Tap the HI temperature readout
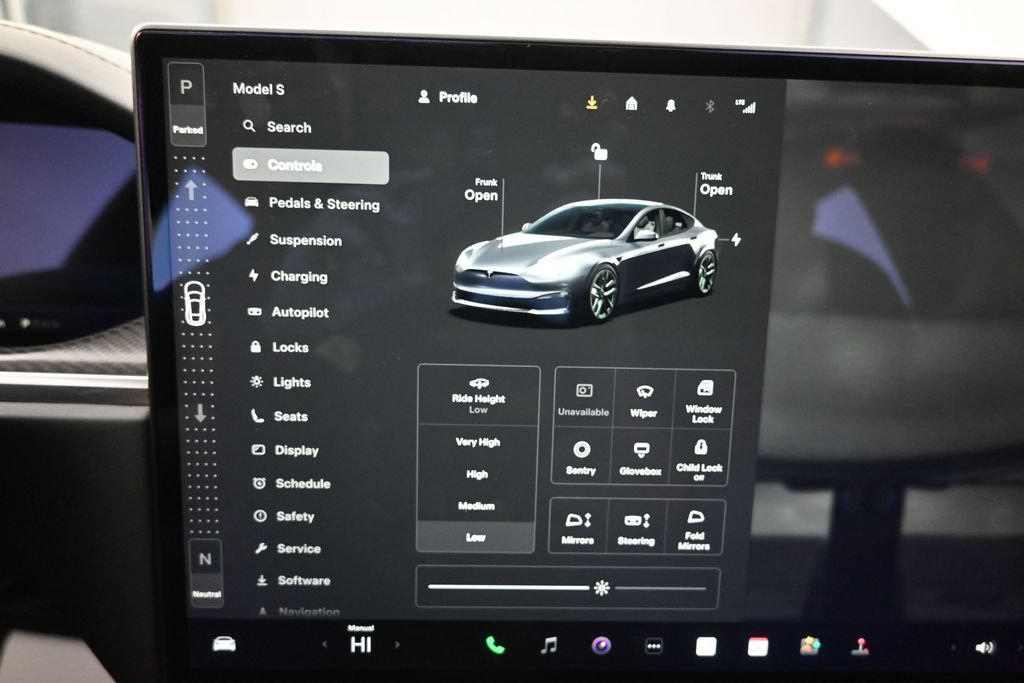1024x683 pixels. (361, 643)
